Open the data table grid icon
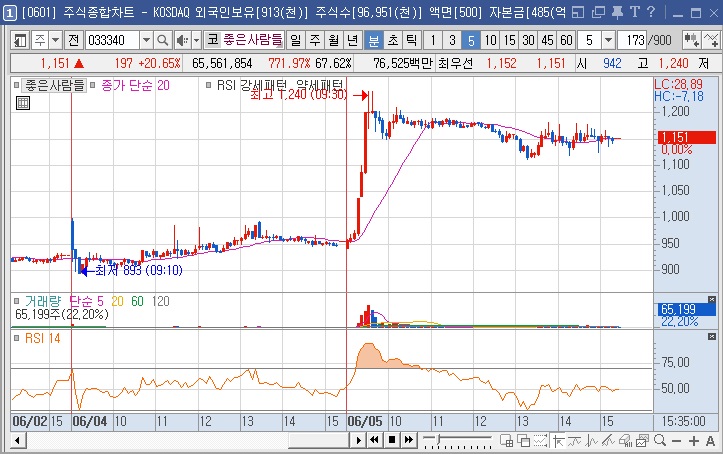 pyautogui.click(x=23, y=103)
